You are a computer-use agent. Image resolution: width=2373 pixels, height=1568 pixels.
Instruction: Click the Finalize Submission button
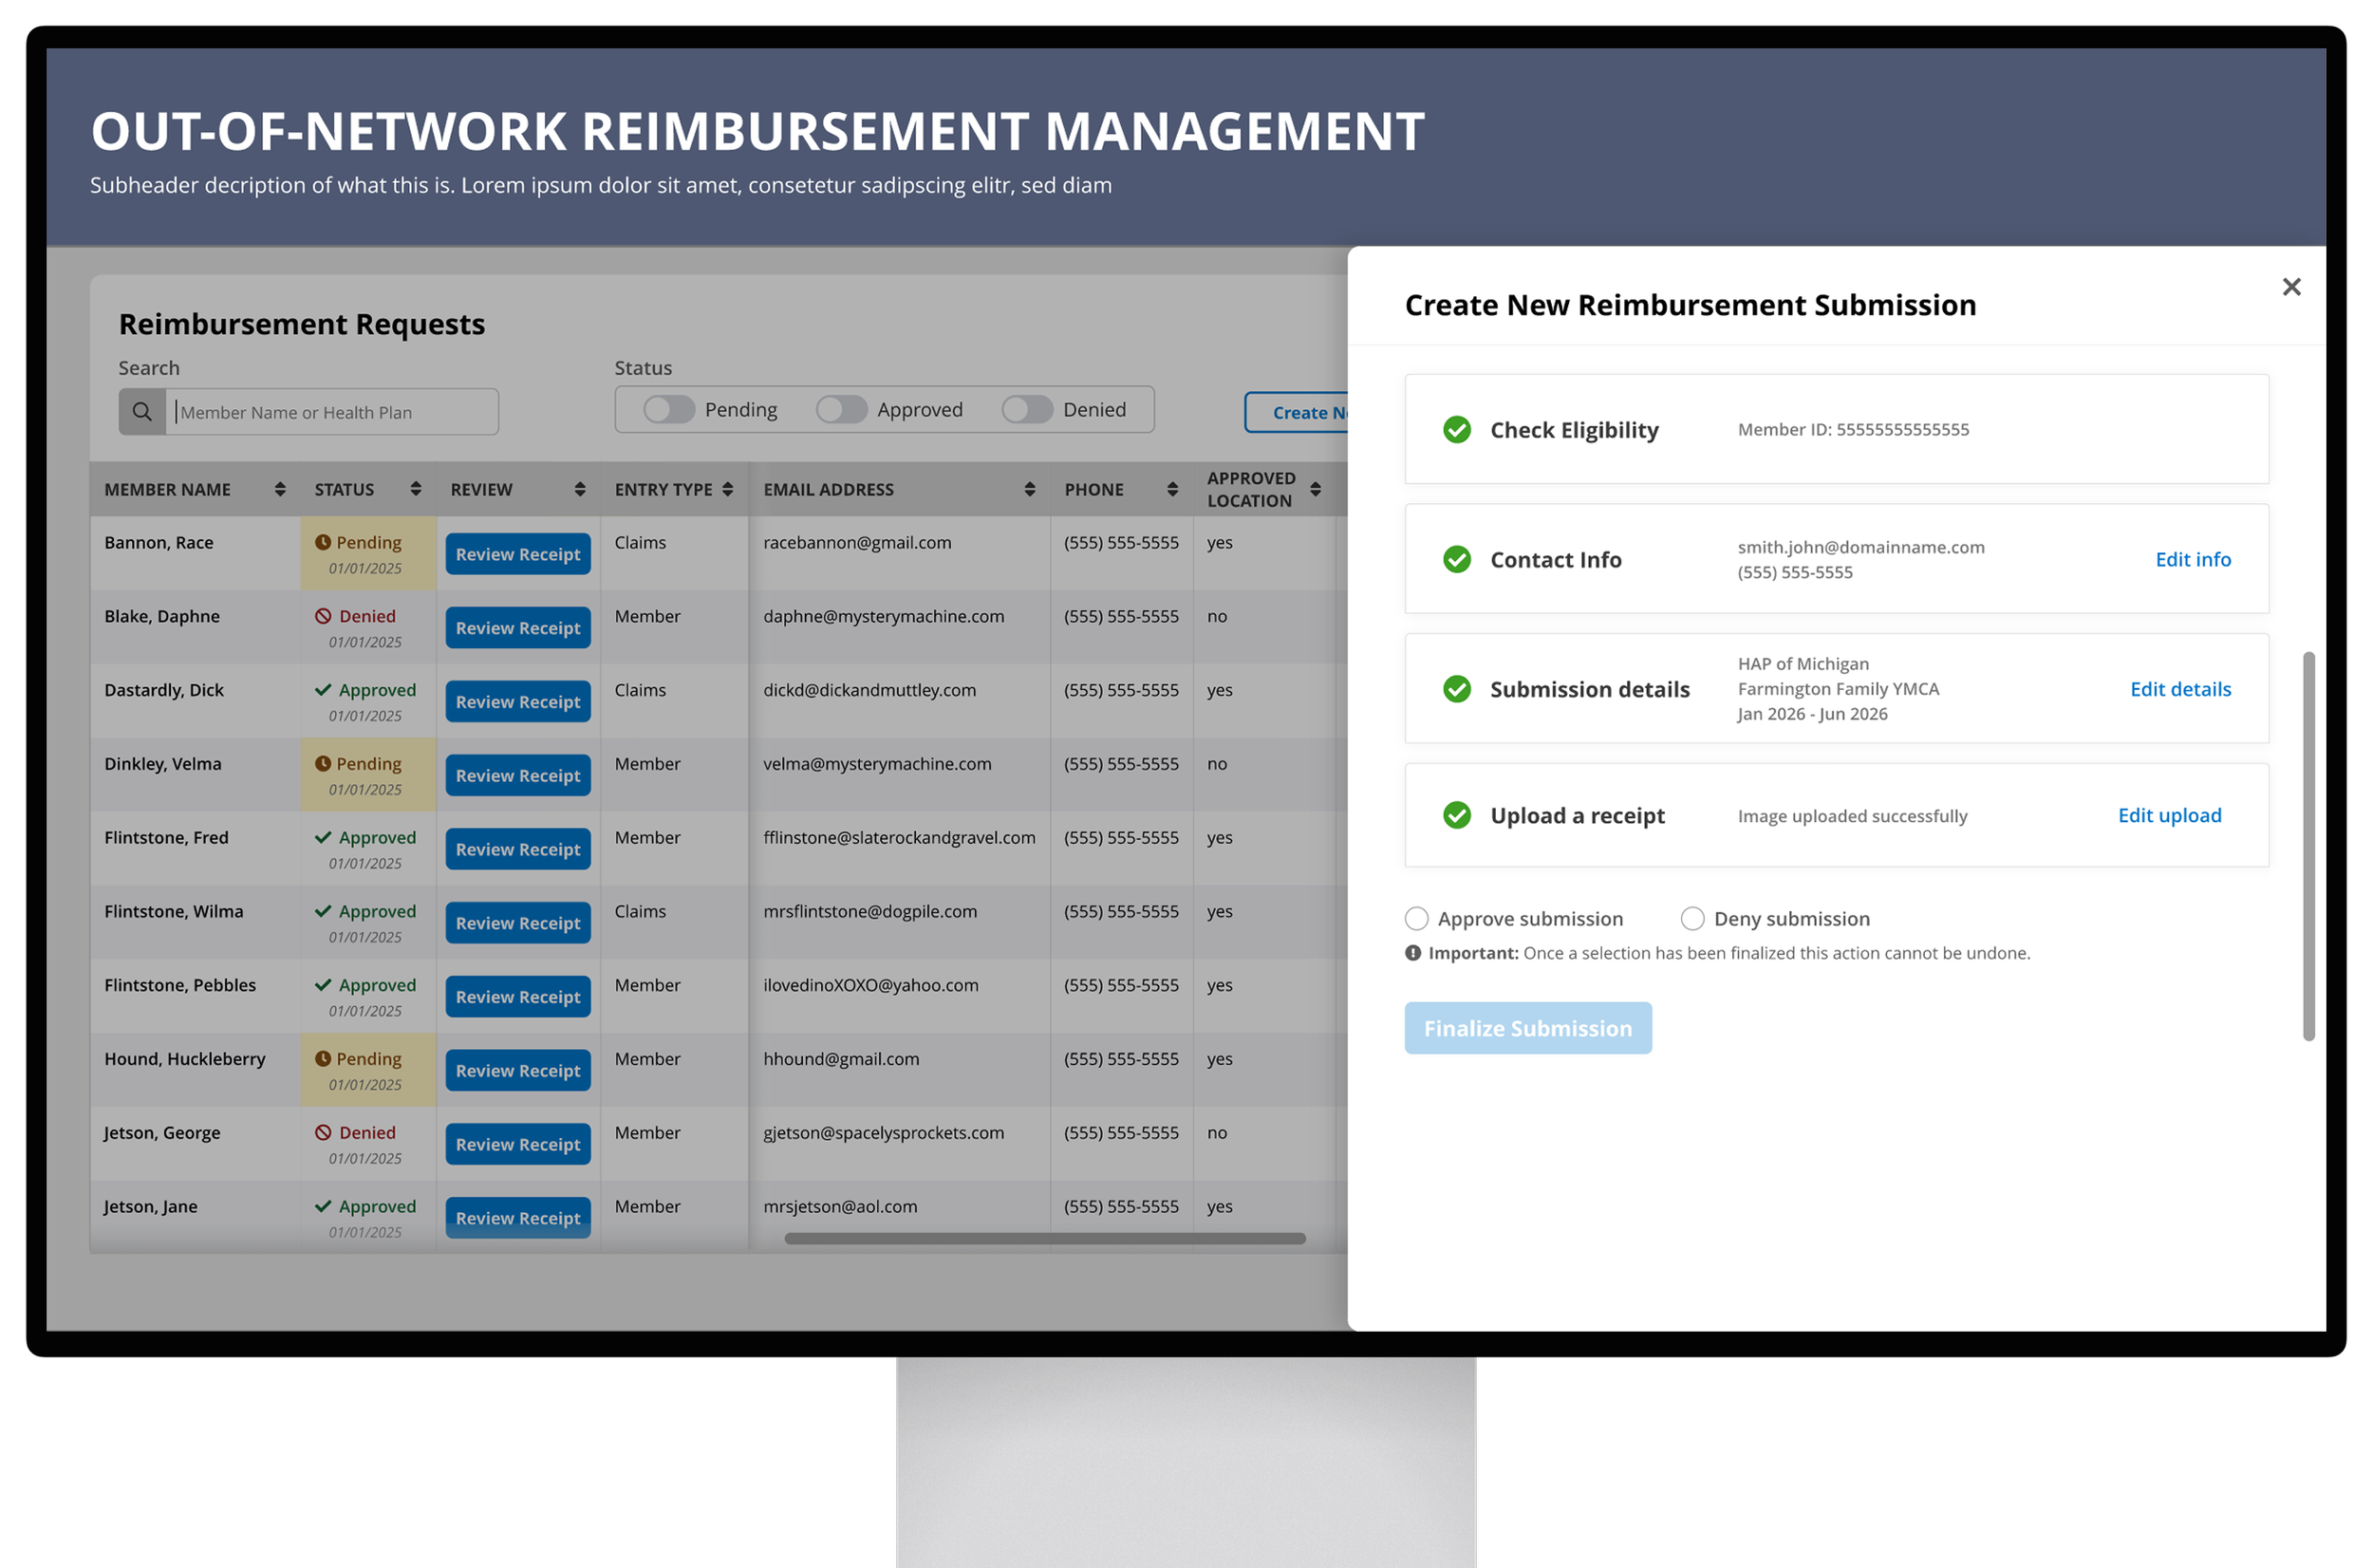1527,1028
